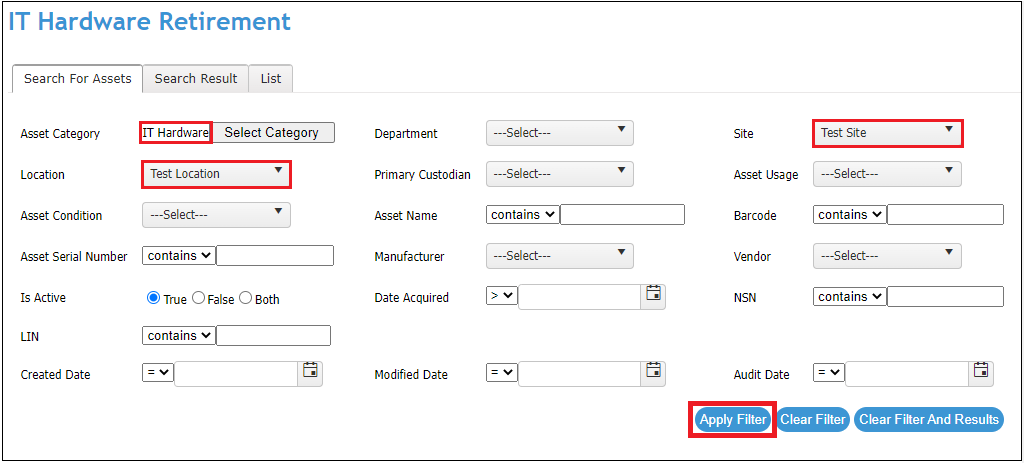
Task: Click the Is Active label
Action: (x=43, y=298)
